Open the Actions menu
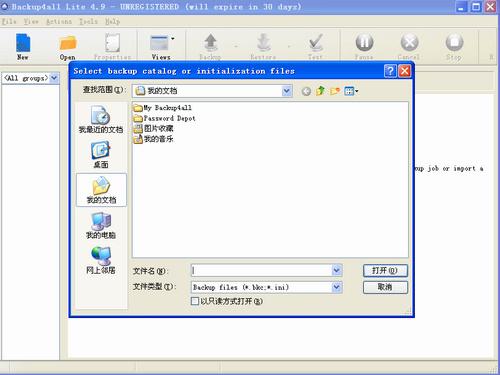Viewport: 500px width, 375px height. pyautogui.click(x=59, y=22)
